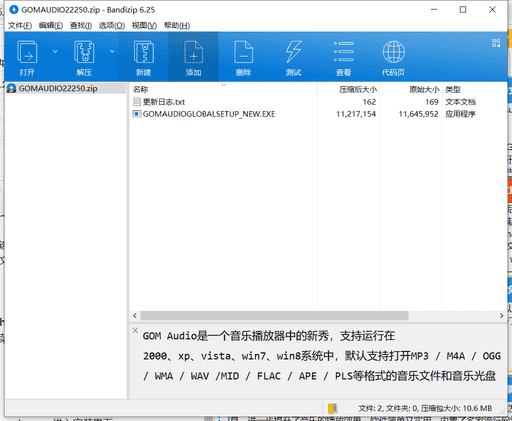Open the Options (选项) menu
Screen dimensions: 512x421
click(x=112, y=25)
